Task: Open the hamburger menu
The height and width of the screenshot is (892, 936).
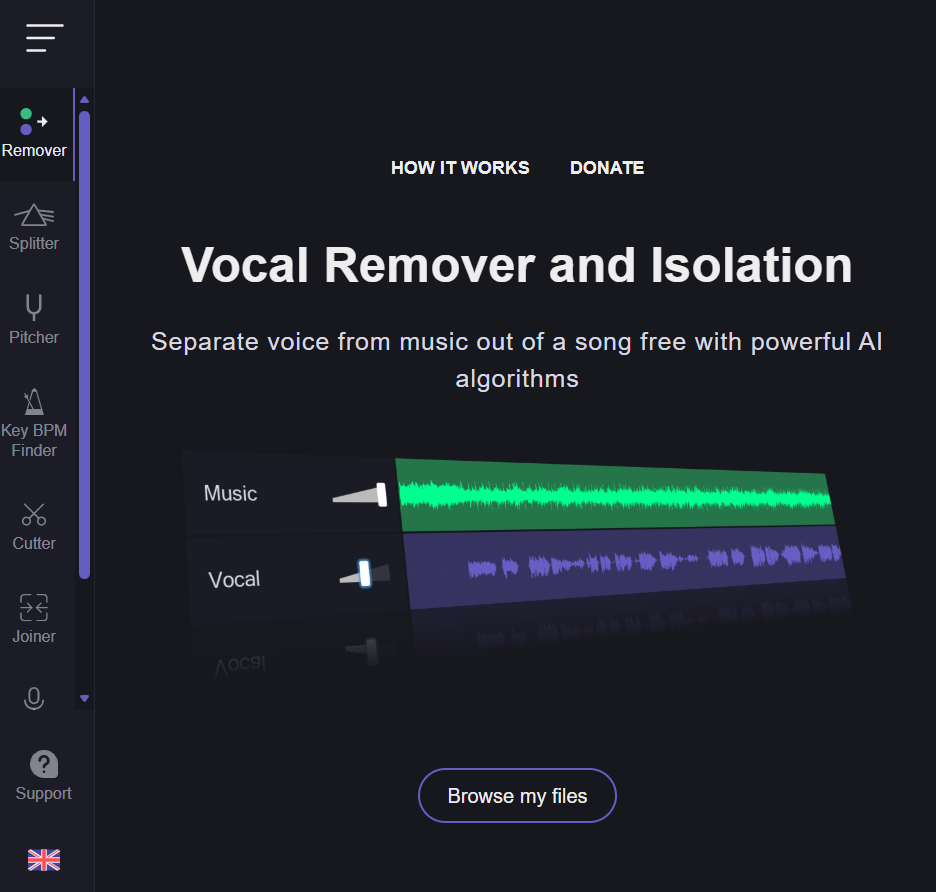Action: pyautogui.click(x=43, y=38)
